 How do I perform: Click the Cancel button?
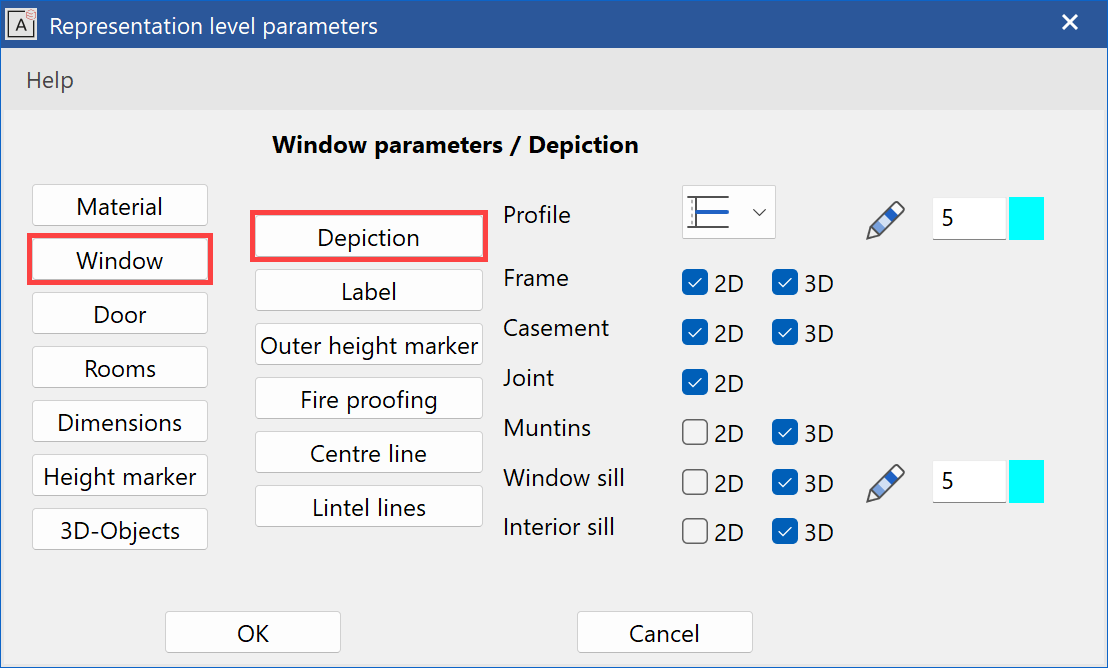665,633
